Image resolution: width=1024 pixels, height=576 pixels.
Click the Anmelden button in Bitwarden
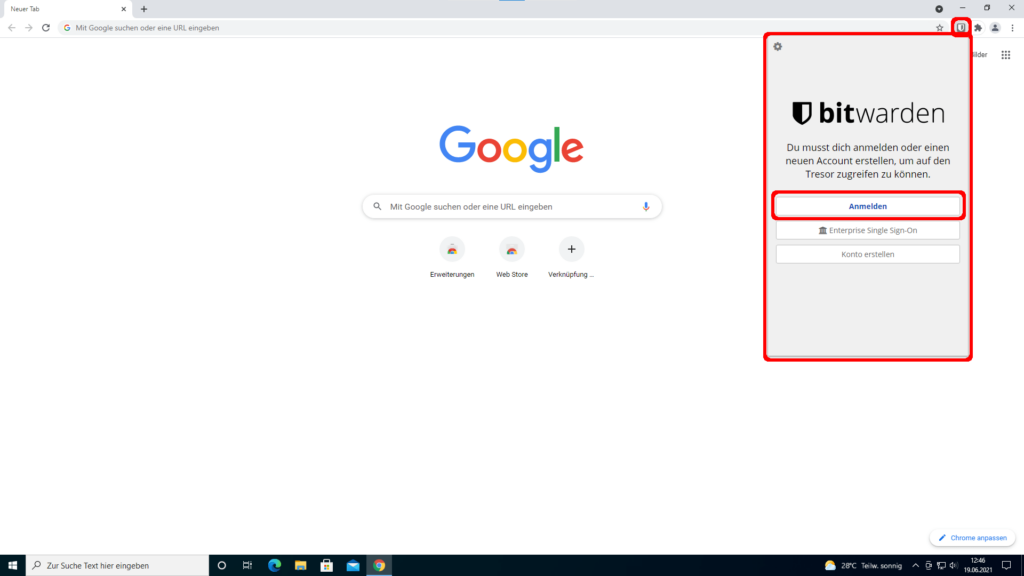[x=867, y=206]
